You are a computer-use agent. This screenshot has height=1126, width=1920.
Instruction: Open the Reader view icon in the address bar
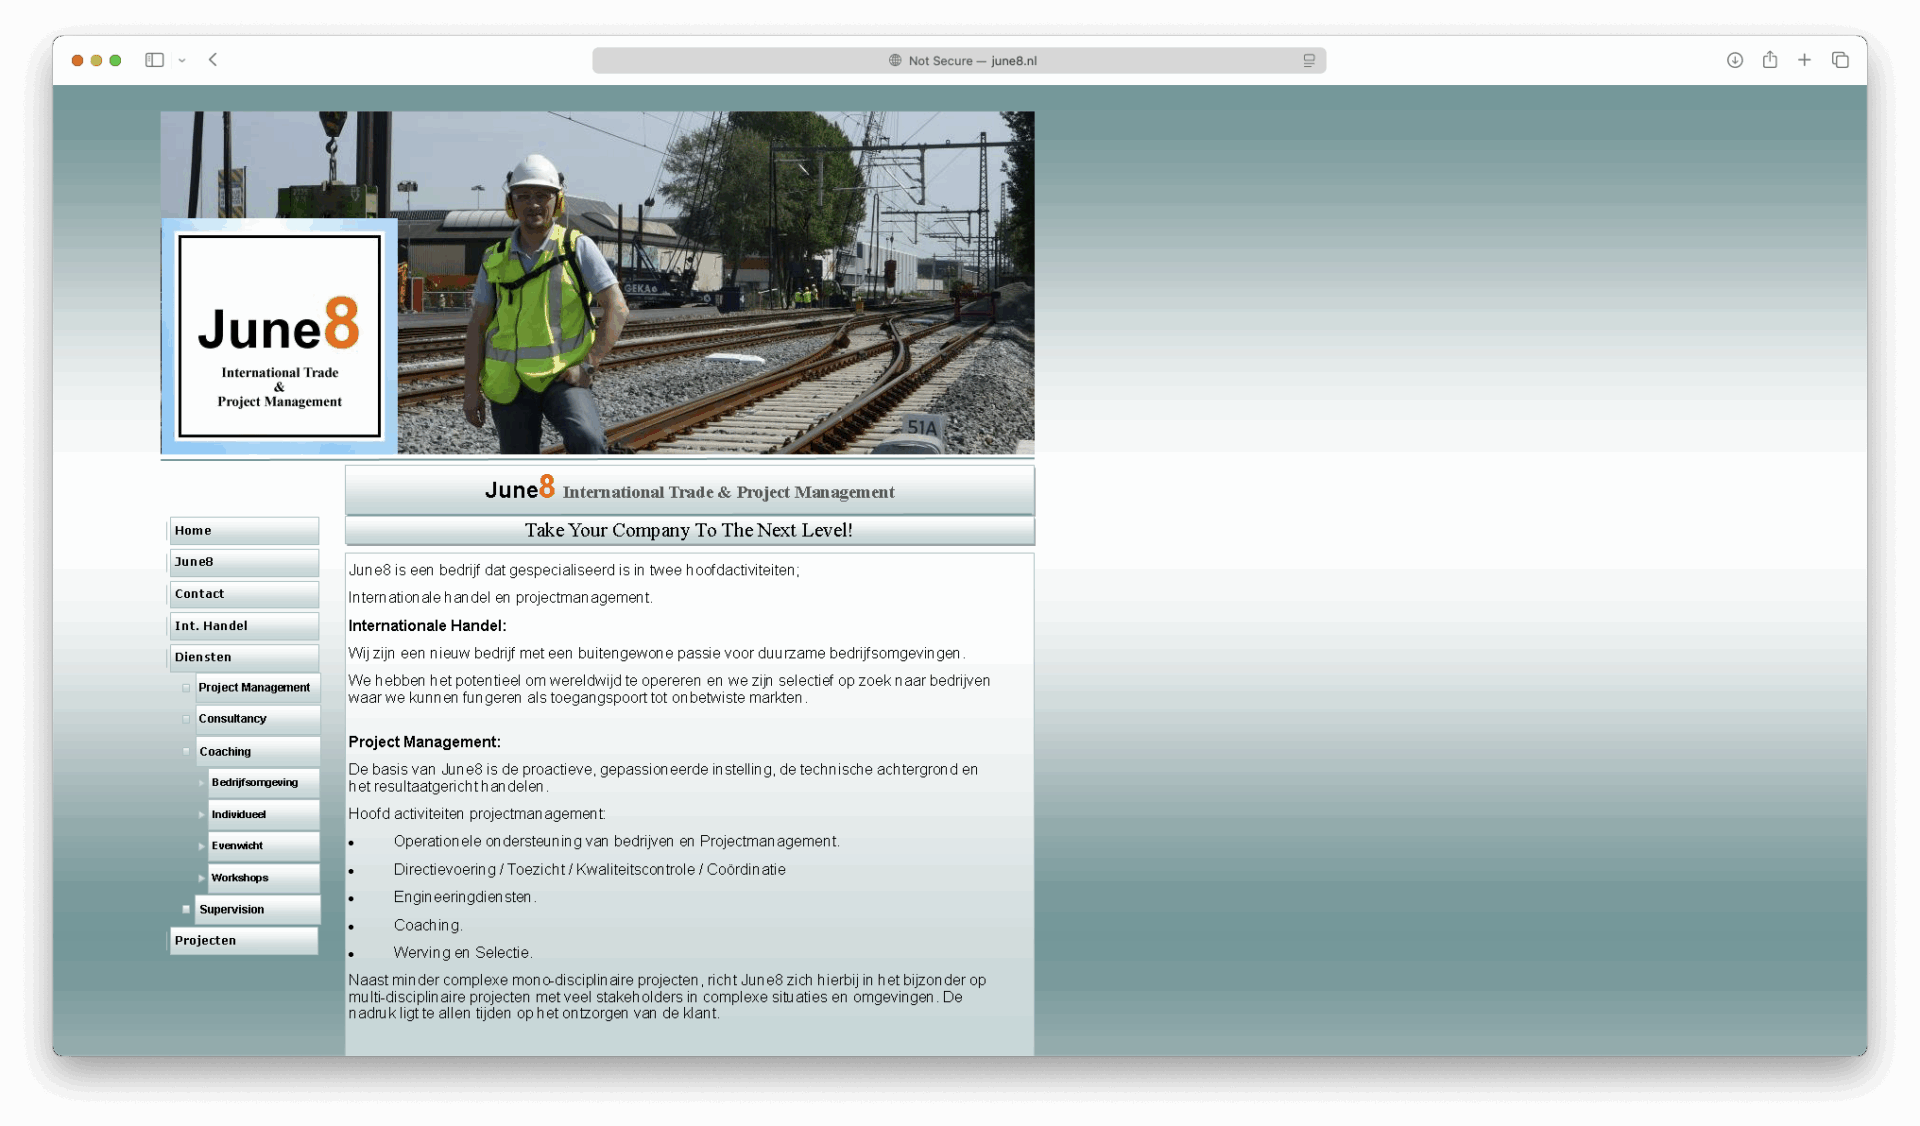point(1308,61)
